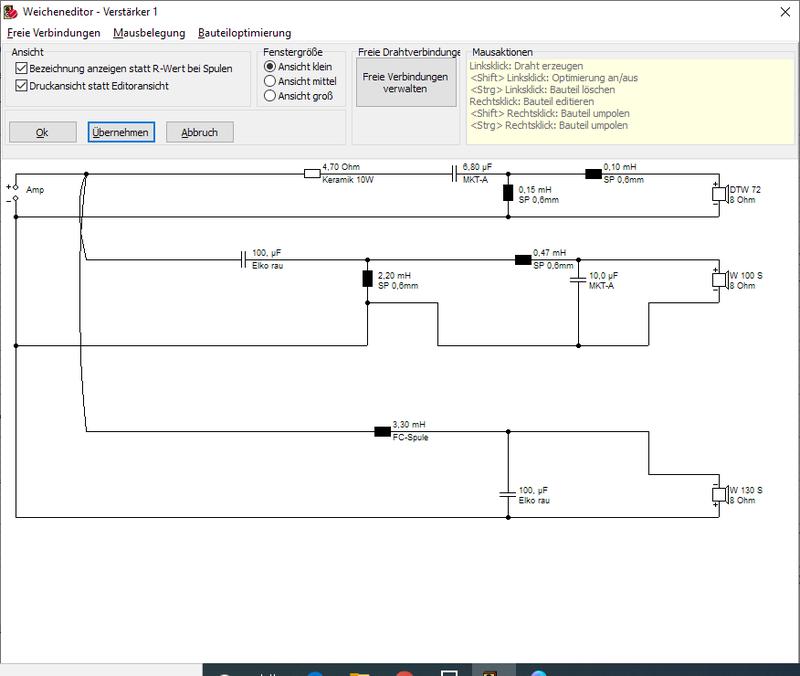Click Freie Verbindungen verwalten button

(x=406, y=82)
